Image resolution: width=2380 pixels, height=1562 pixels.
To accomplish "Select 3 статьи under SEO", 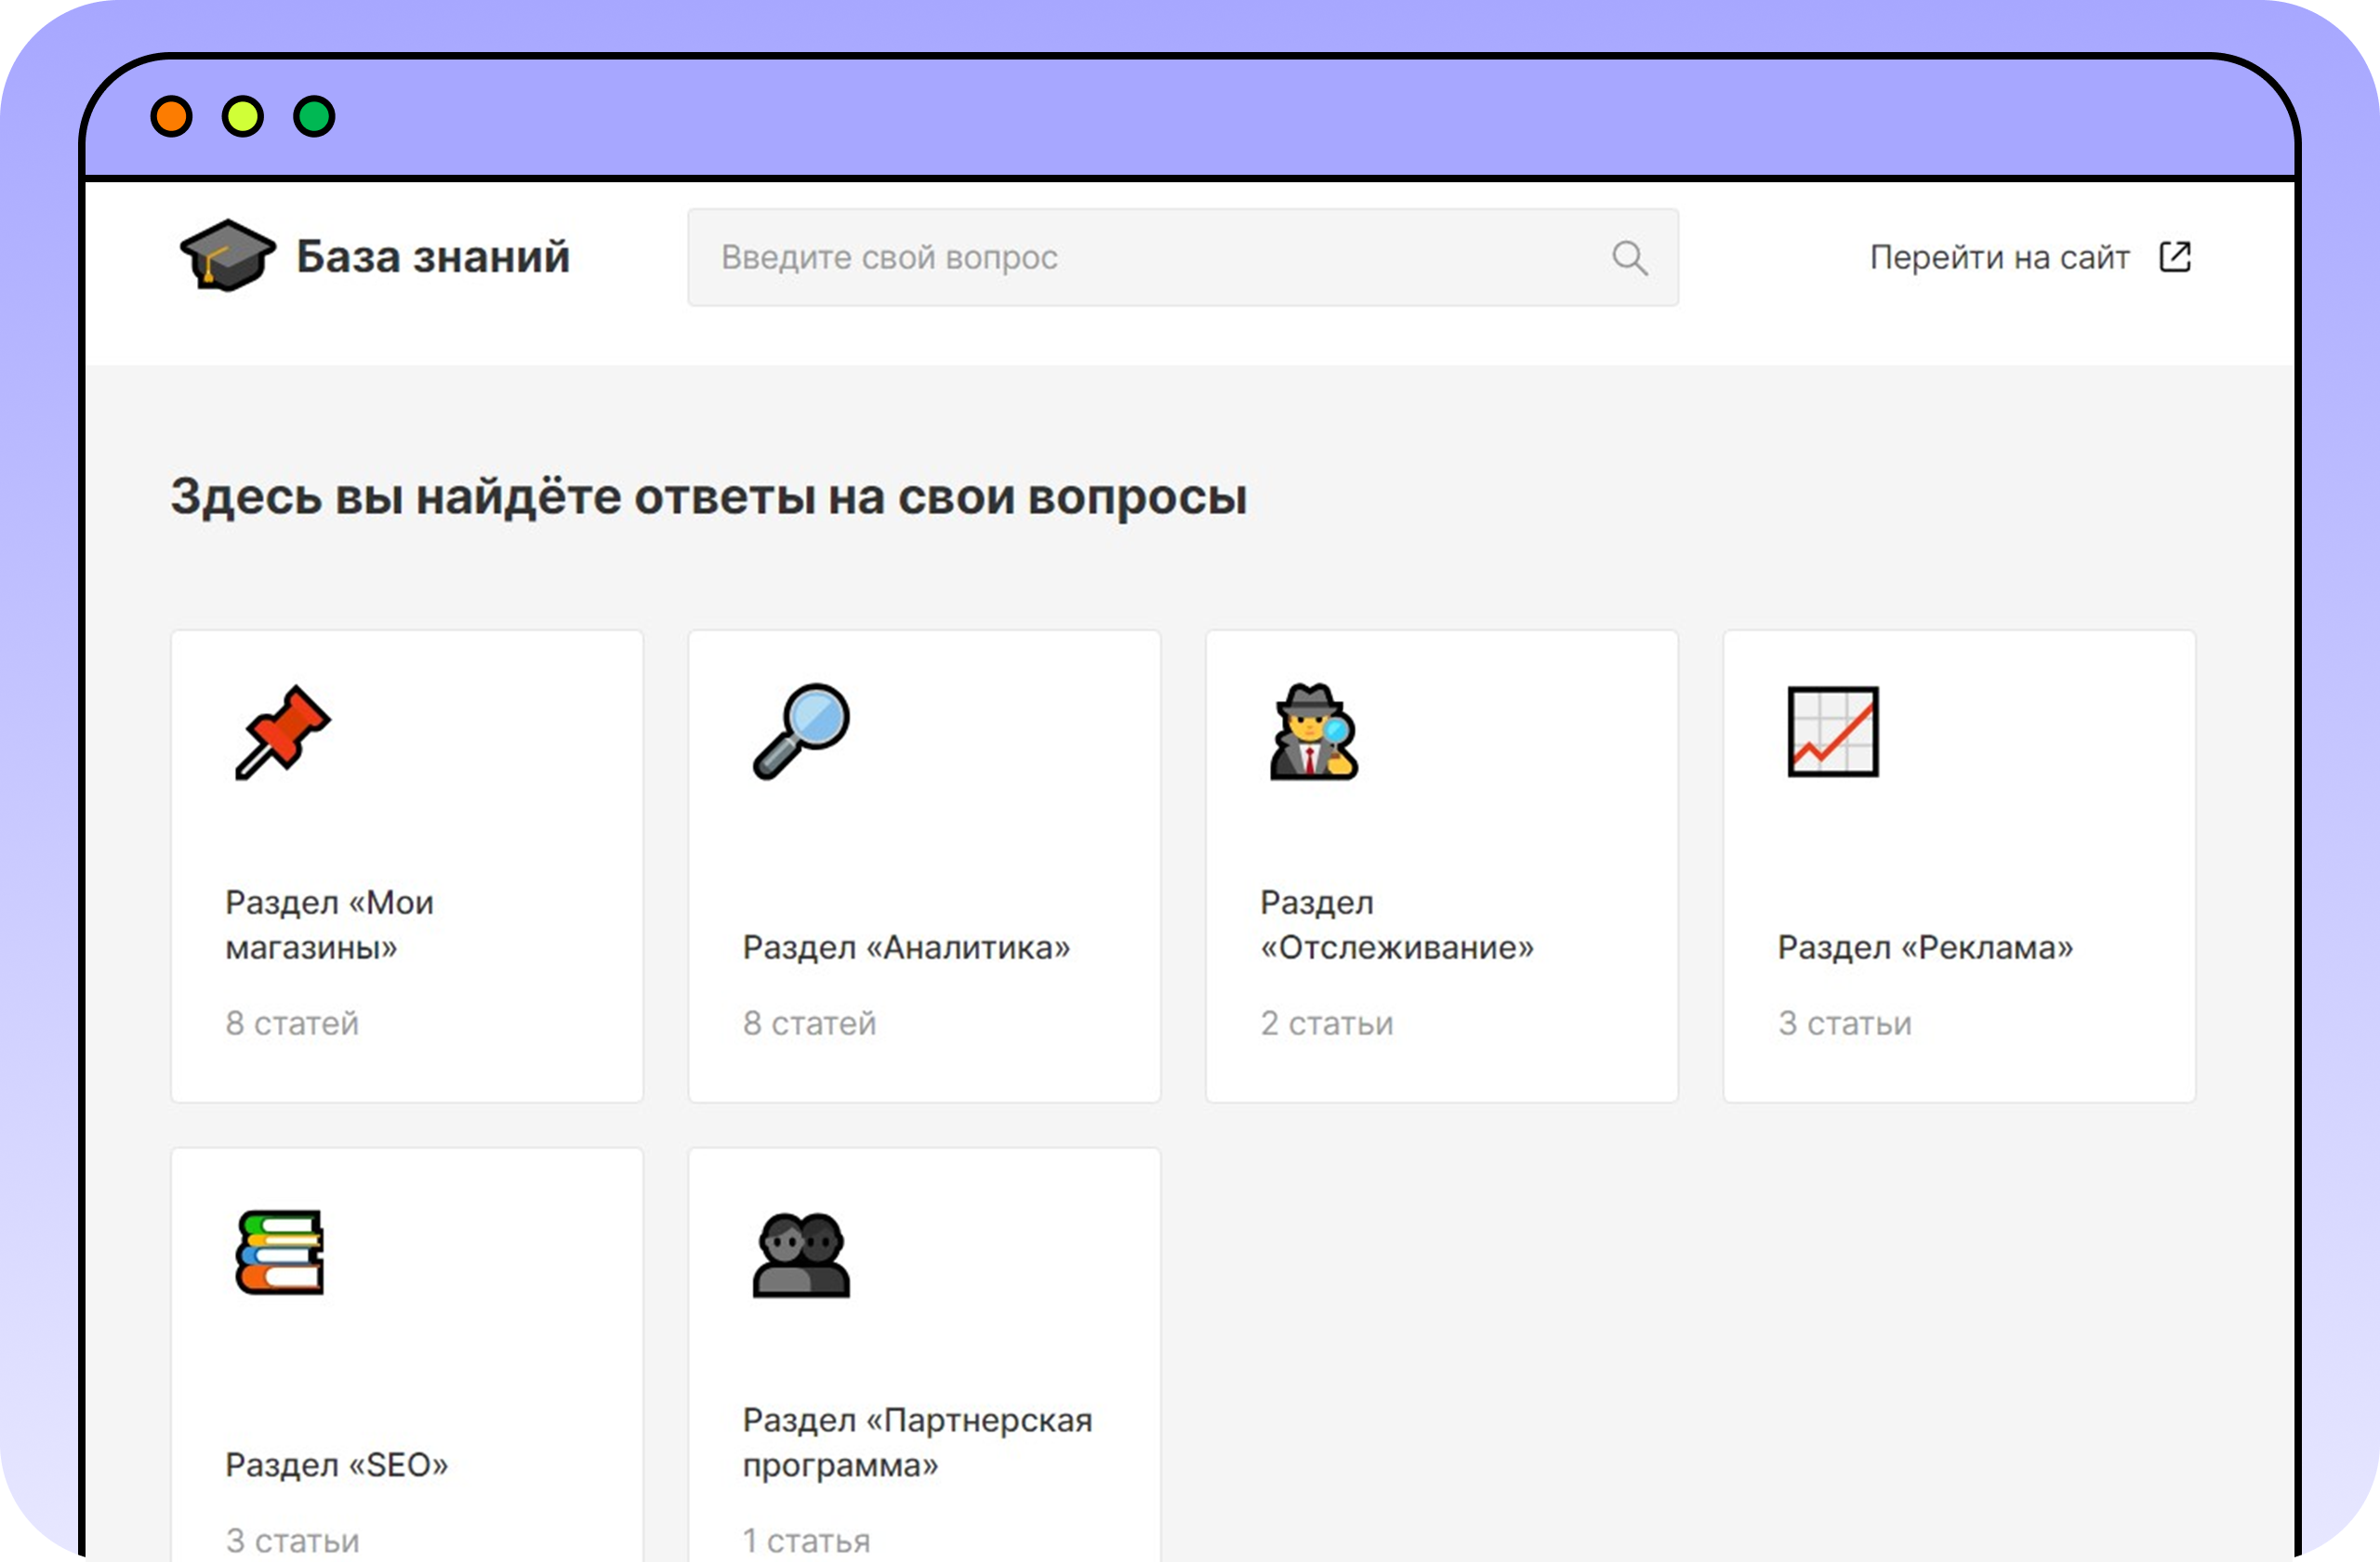I will tap(292, 1541).
